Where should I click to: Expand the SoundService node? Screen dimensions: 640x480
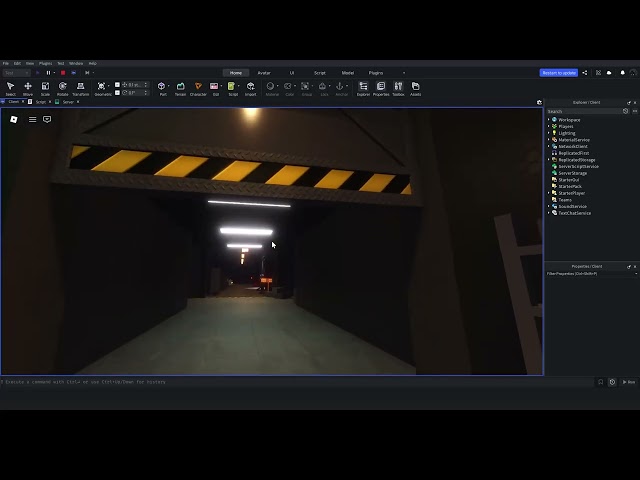point(549,207)
